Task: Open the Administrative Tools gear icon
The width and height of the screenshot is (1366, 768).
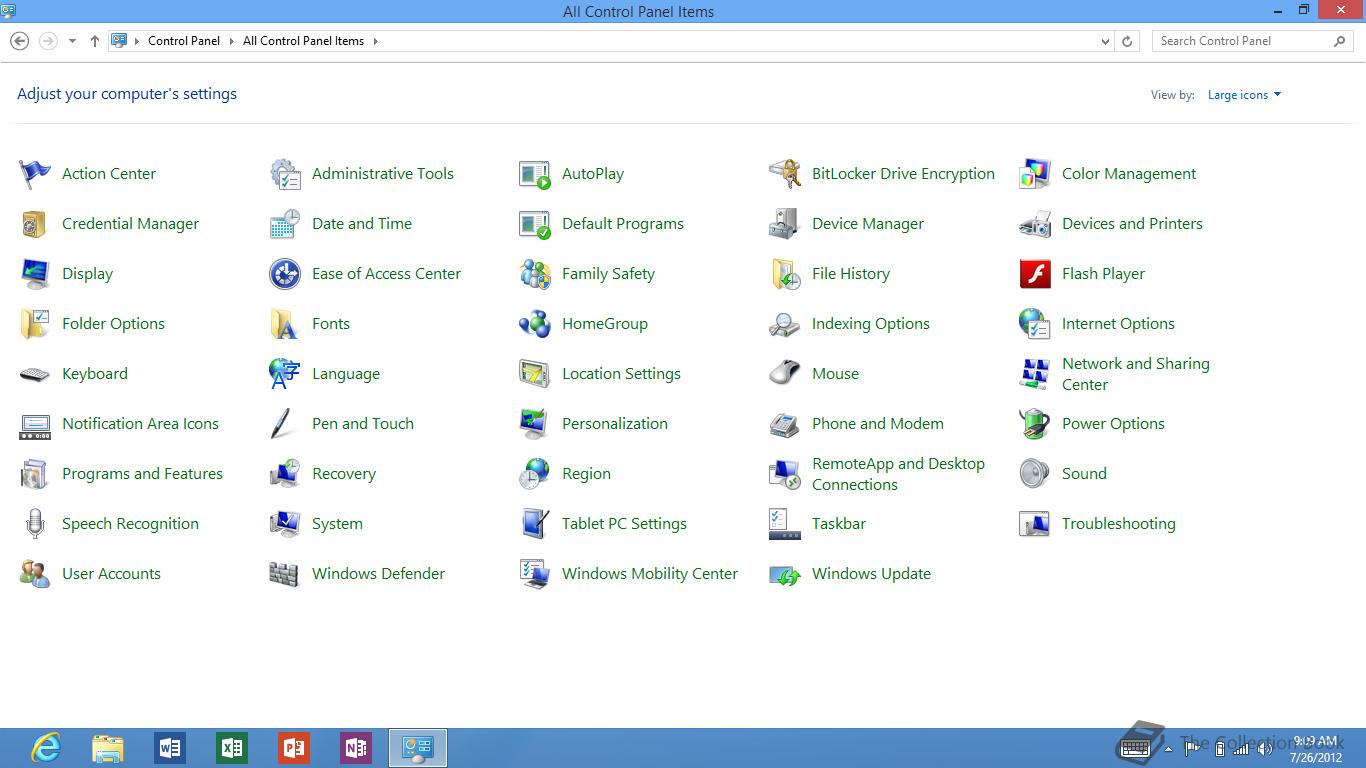Action: [x=285, y=174]
